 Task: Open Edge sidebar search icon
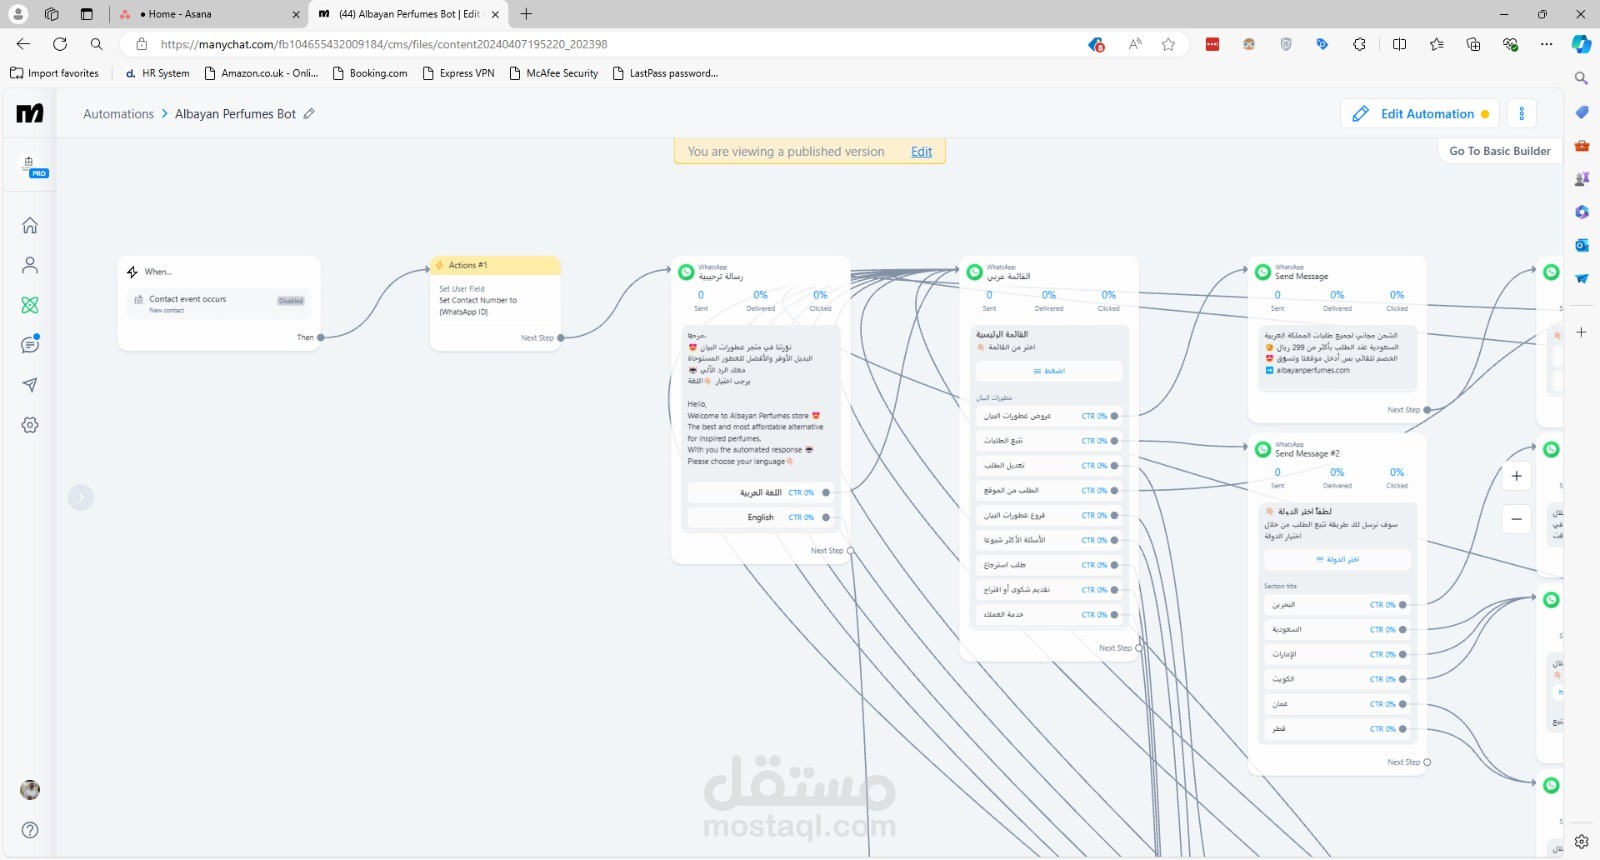pyautogui.click(x=1581, y=78)
